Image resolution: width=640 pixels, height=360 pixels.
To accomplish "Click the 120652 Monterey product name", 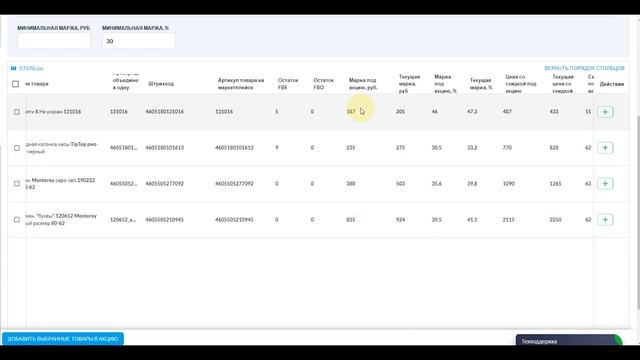I will coord(61,220).
